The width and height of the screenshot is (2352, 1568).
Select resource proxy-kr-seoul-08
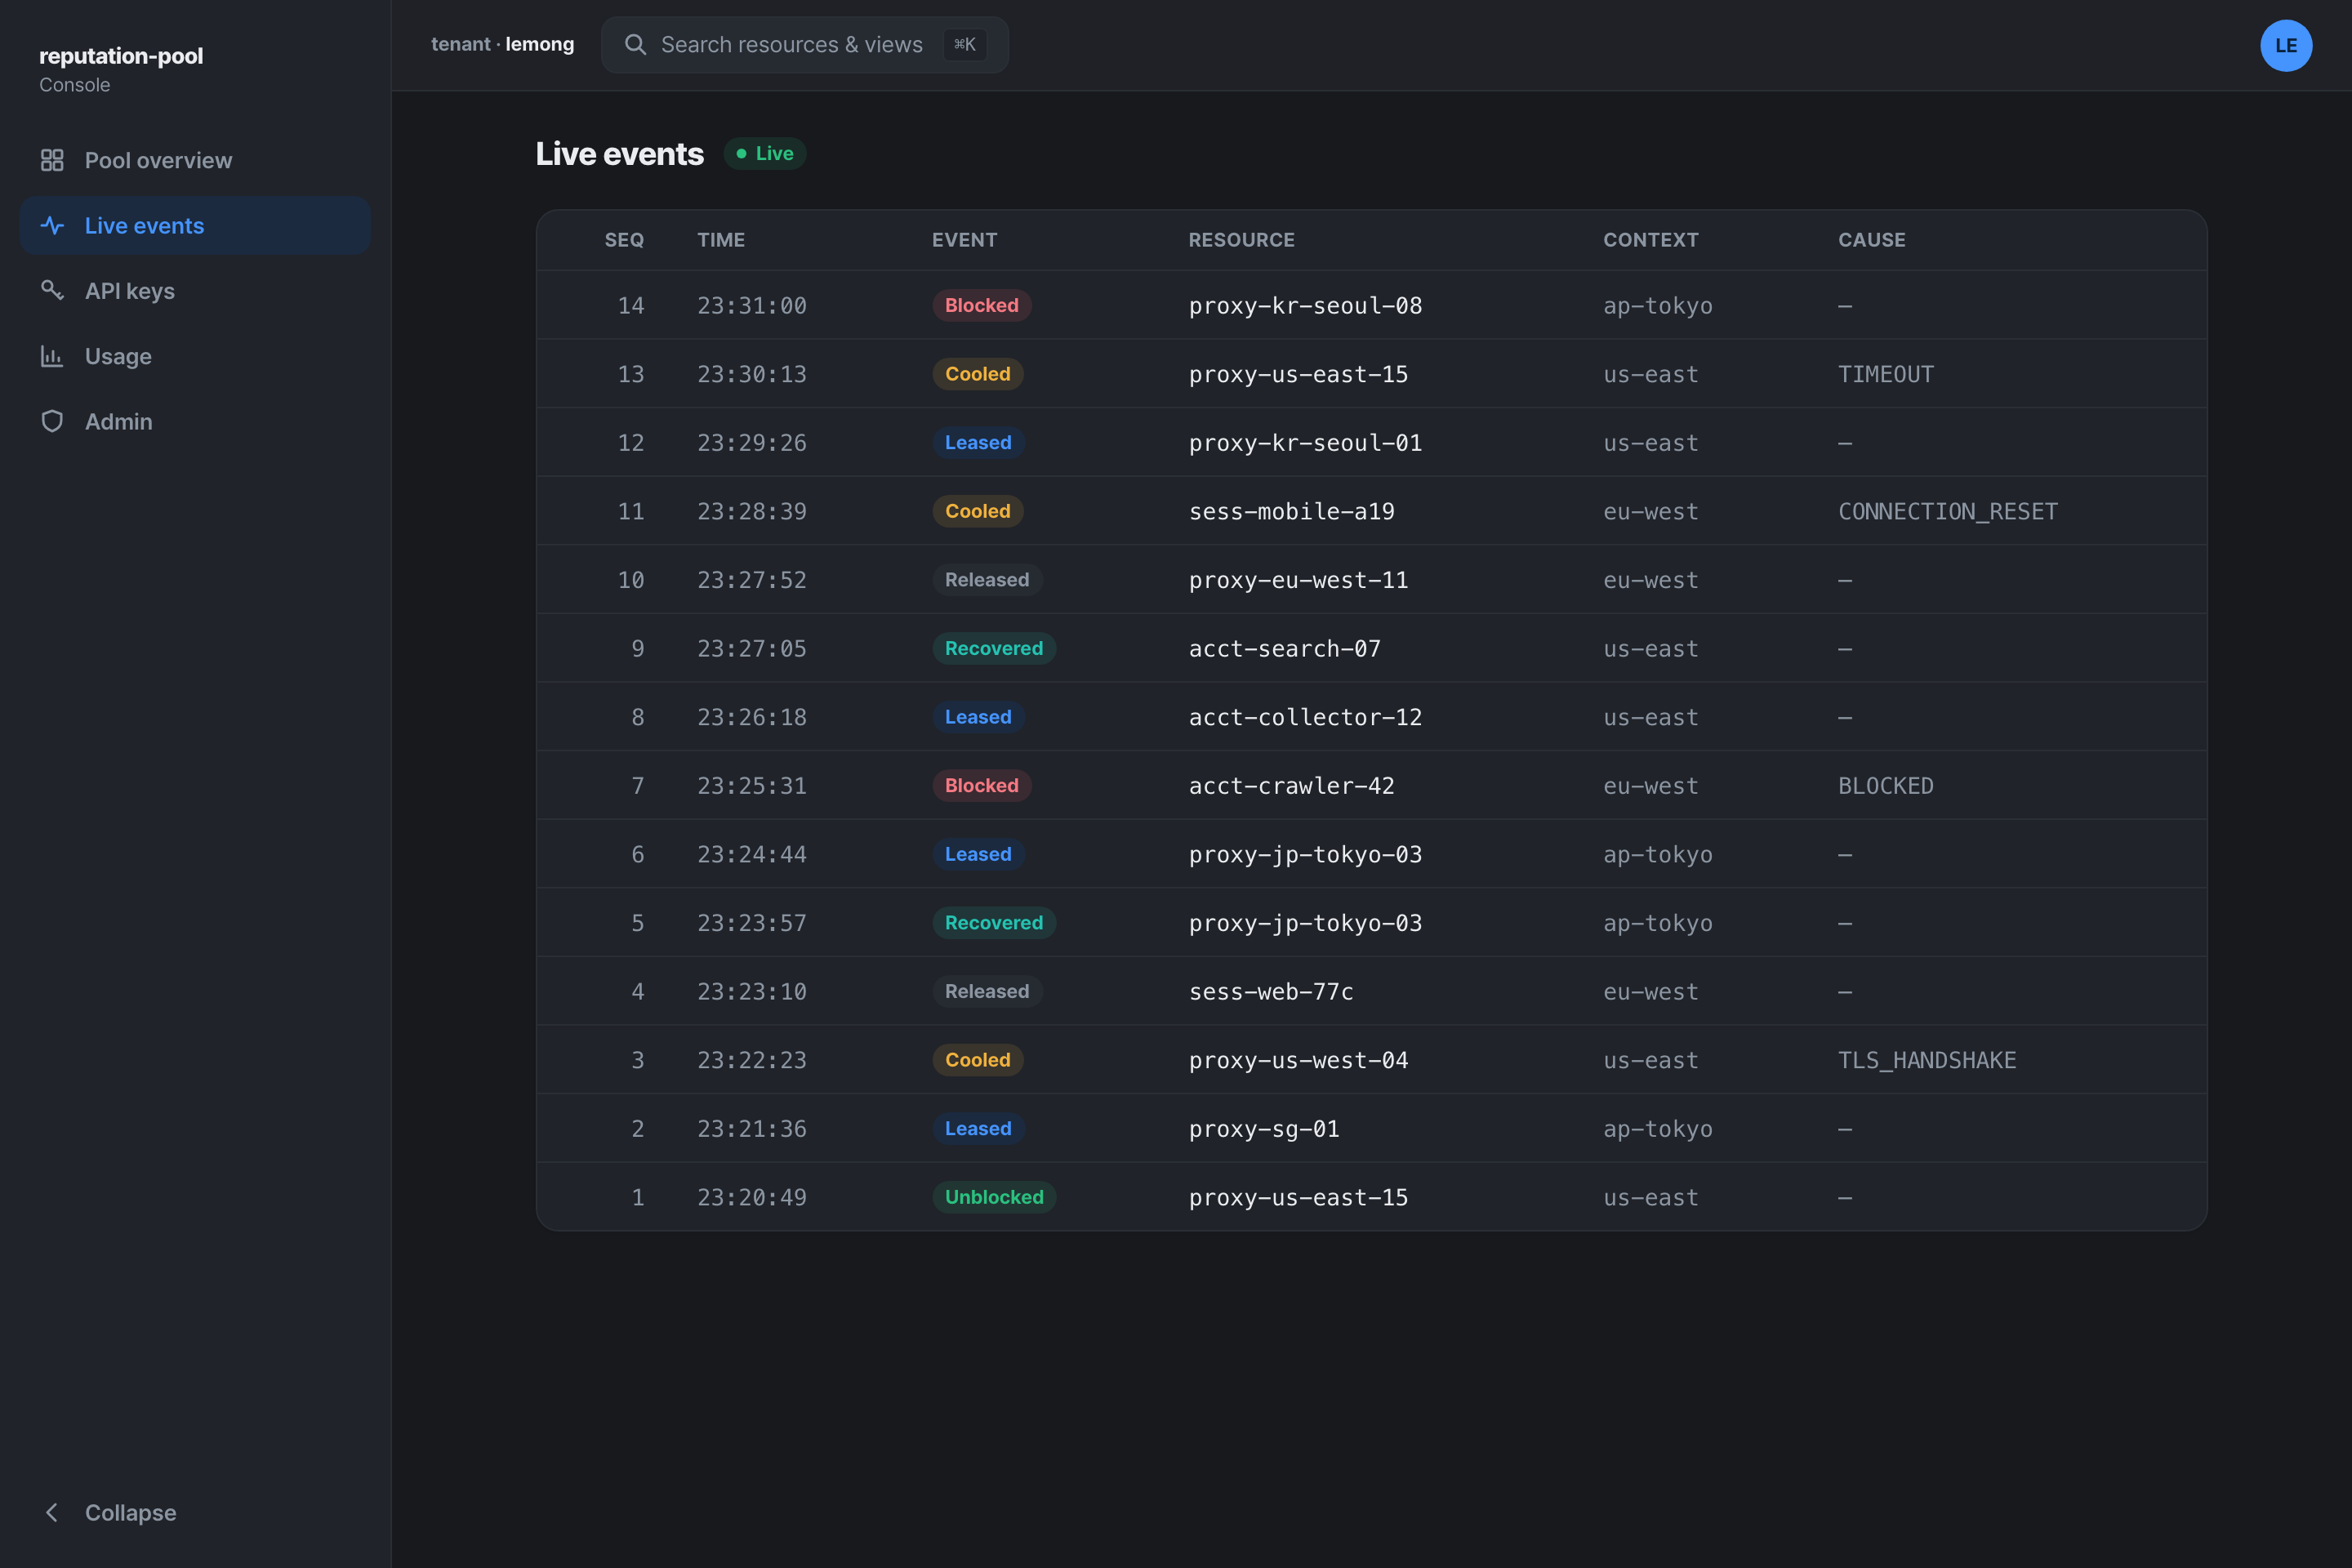click(x=1305, y=306)
